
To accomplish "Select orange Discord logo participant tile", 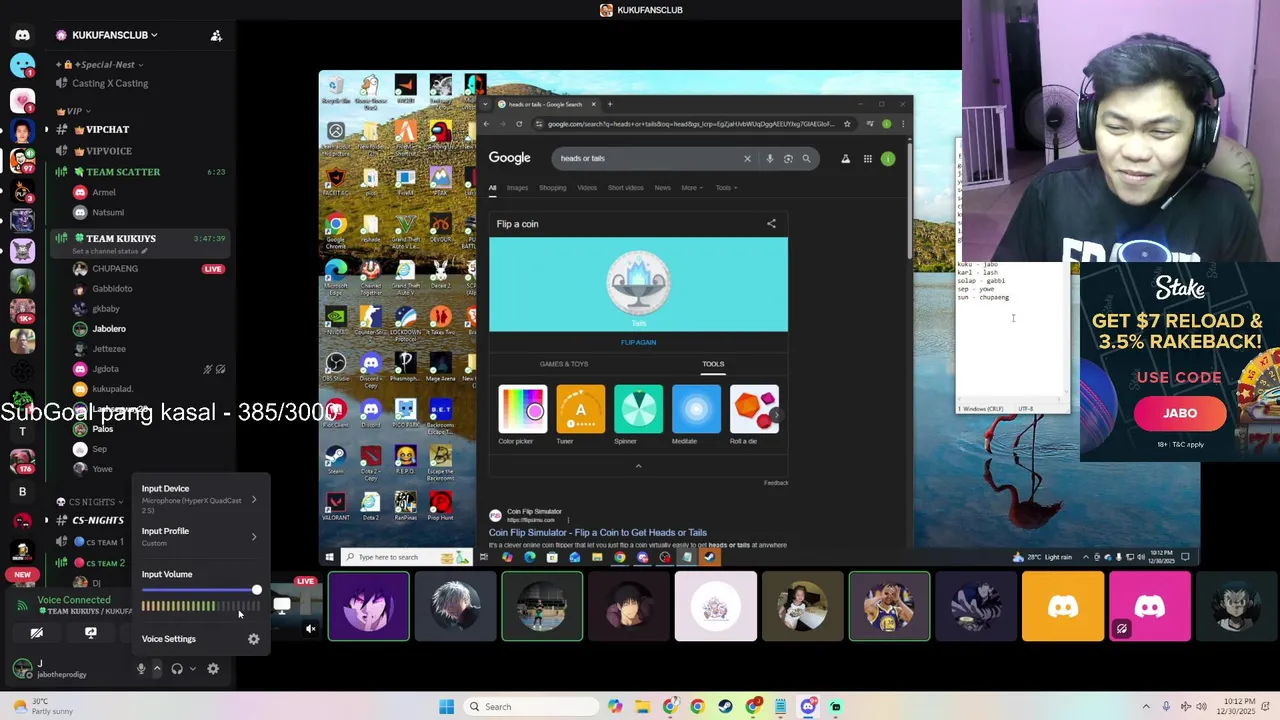I will (x=1063, y=606).
